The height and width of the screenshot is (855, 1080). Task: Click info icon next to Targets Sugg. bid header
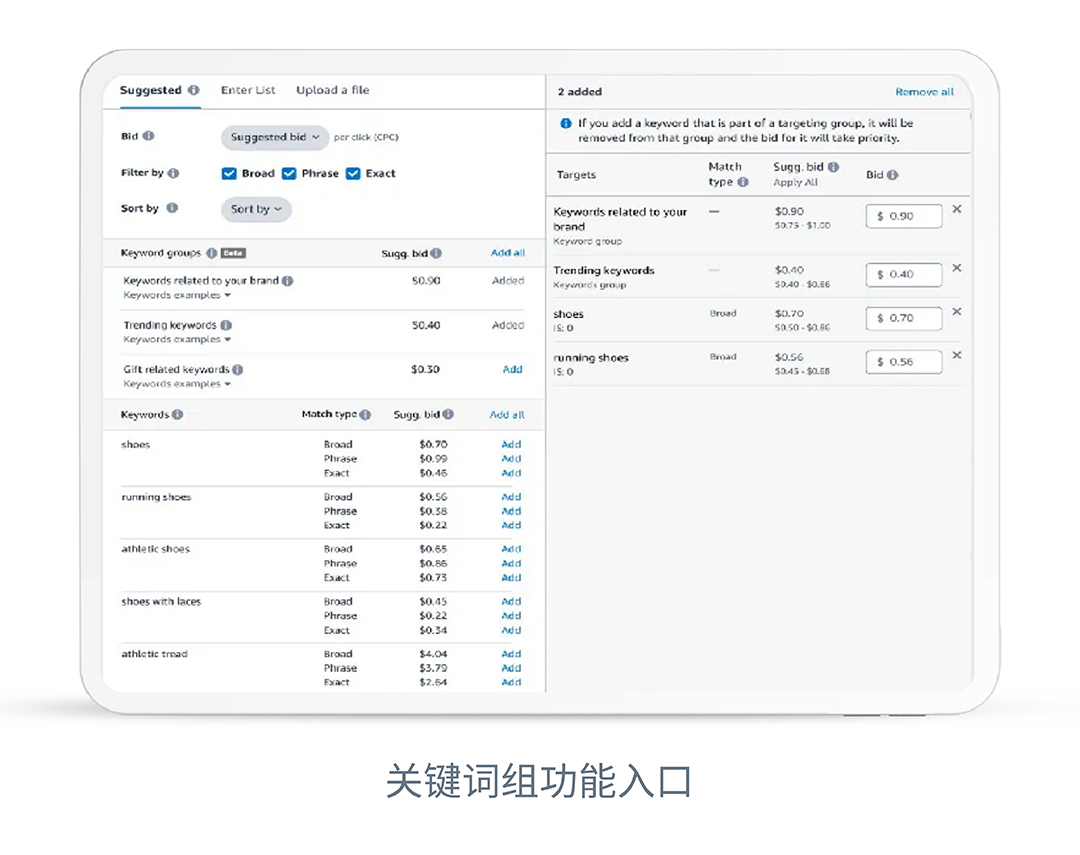click(x=833, y=167)
